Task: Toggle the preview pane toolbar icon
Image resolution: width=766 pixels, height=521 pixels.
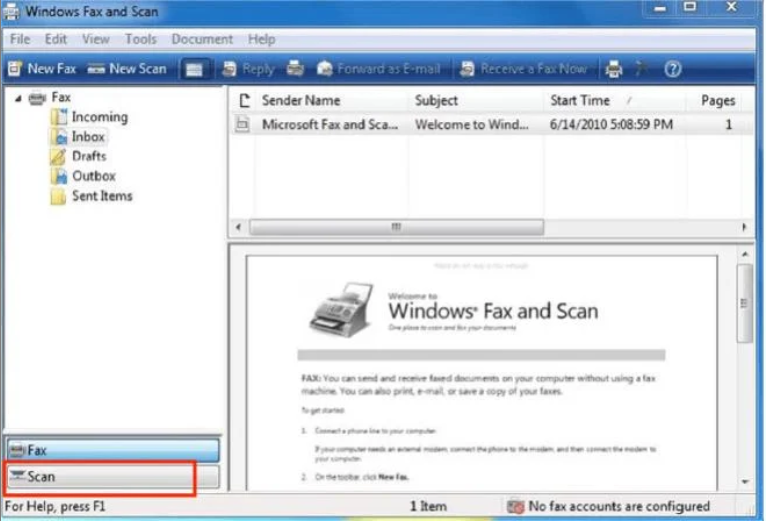Action: [194, 69]
